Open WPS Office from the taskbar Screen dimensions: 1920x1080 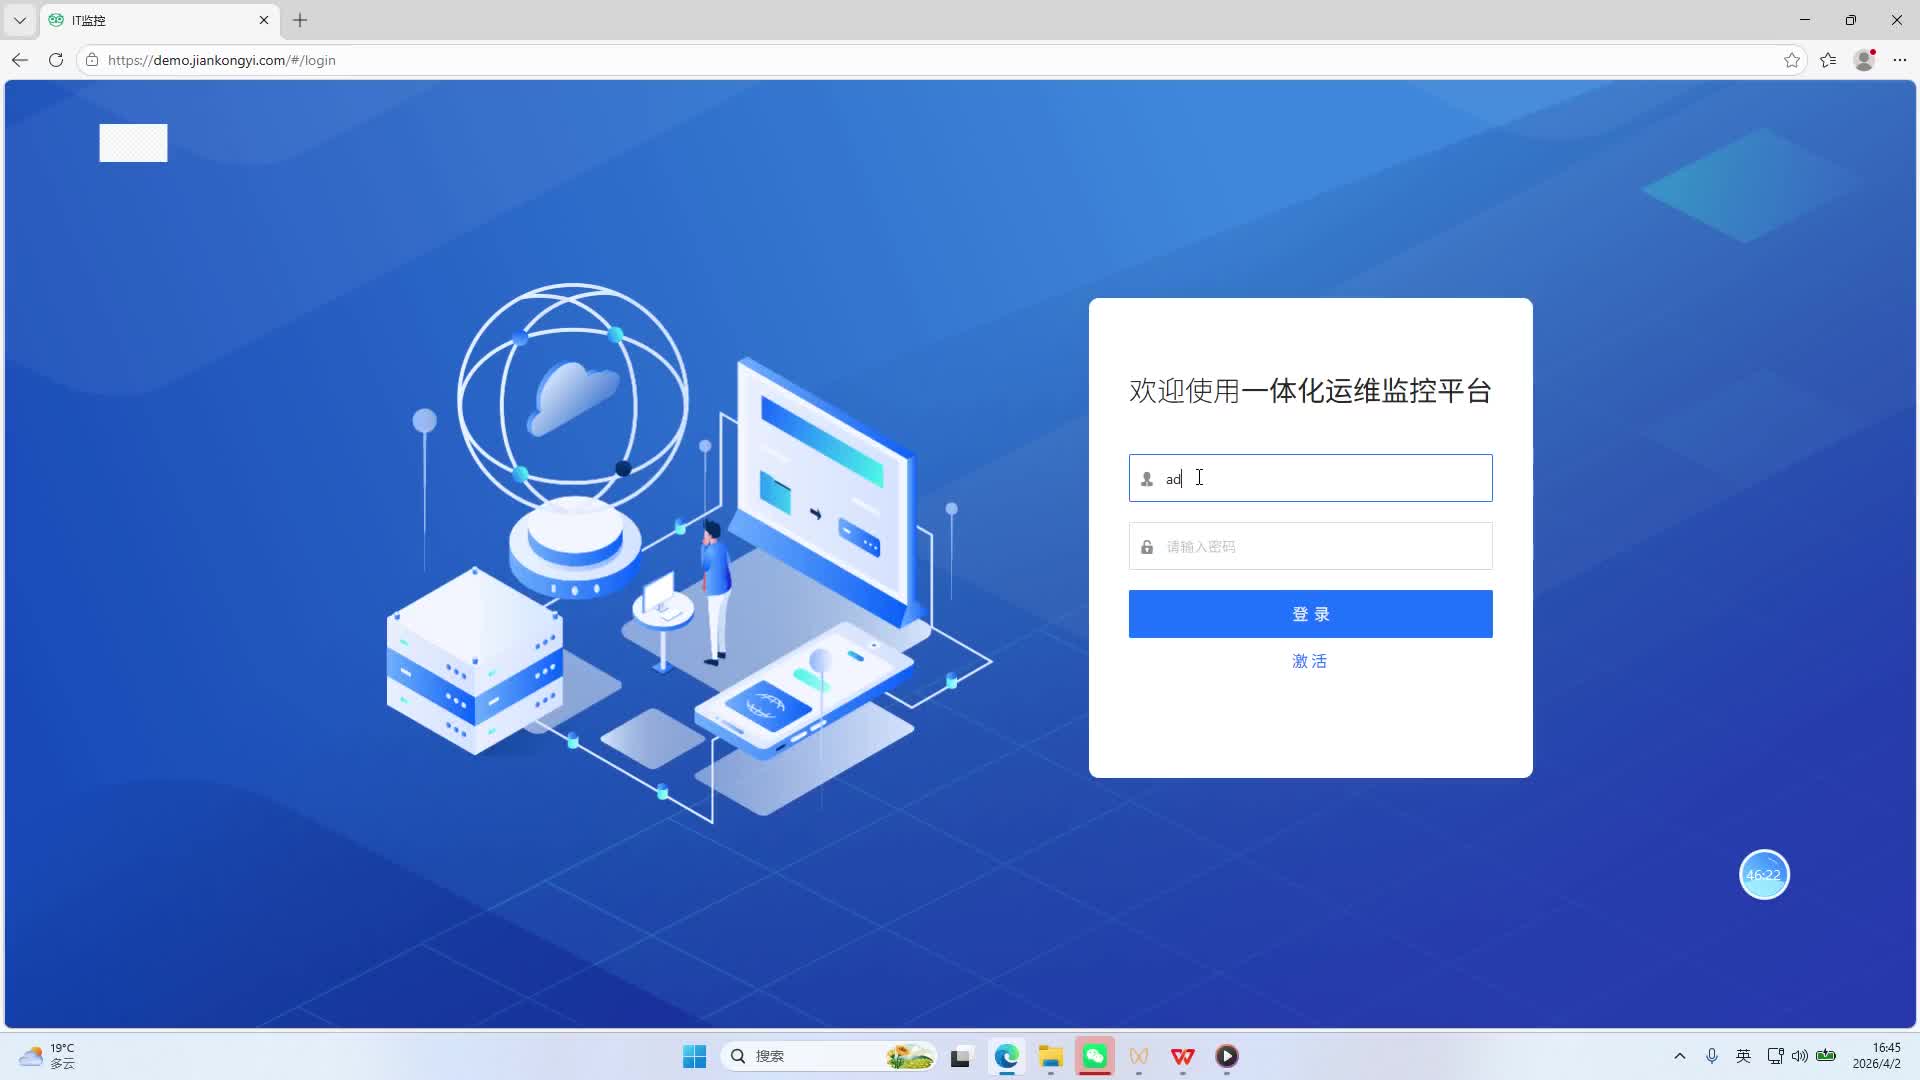pyautogui.click(x=1183, y=1056)
